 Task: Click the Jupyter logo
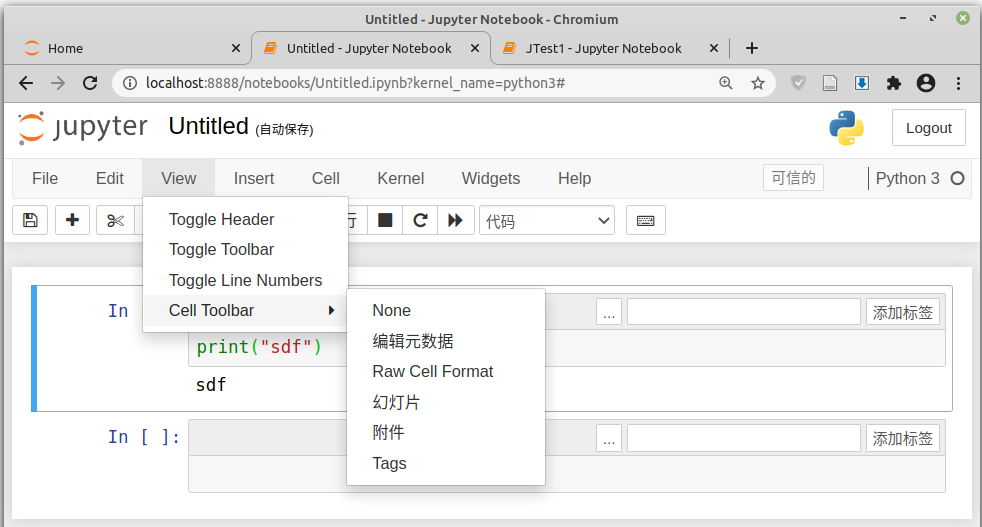point(83,128)
